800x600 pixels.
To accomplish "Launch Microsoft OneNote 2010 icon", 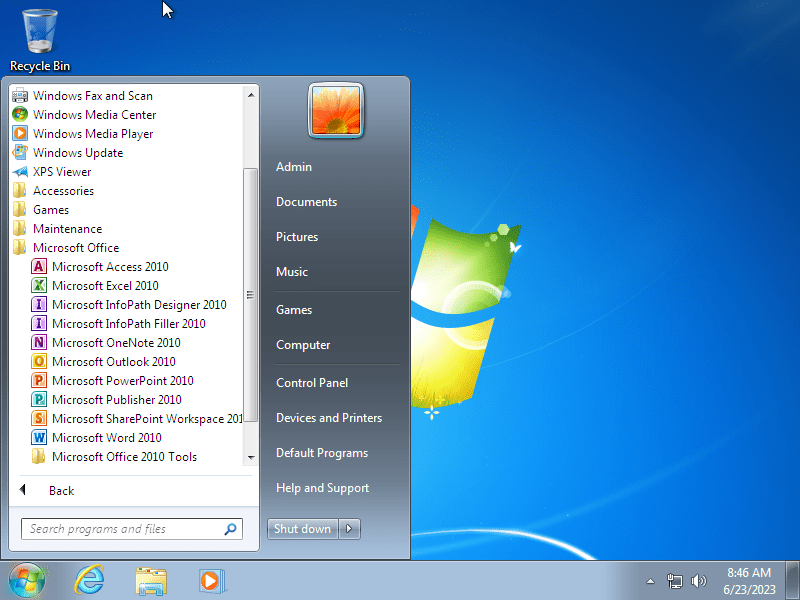I will click(39, 342).
